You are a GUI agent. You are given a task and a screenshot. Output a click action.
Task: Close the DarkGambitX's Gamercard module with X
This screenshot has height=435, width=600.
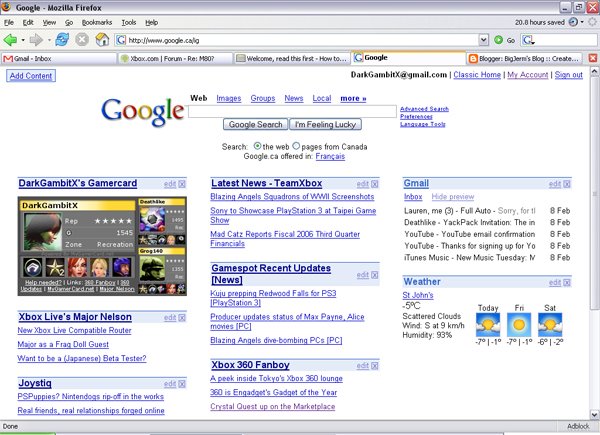[182, 184]
